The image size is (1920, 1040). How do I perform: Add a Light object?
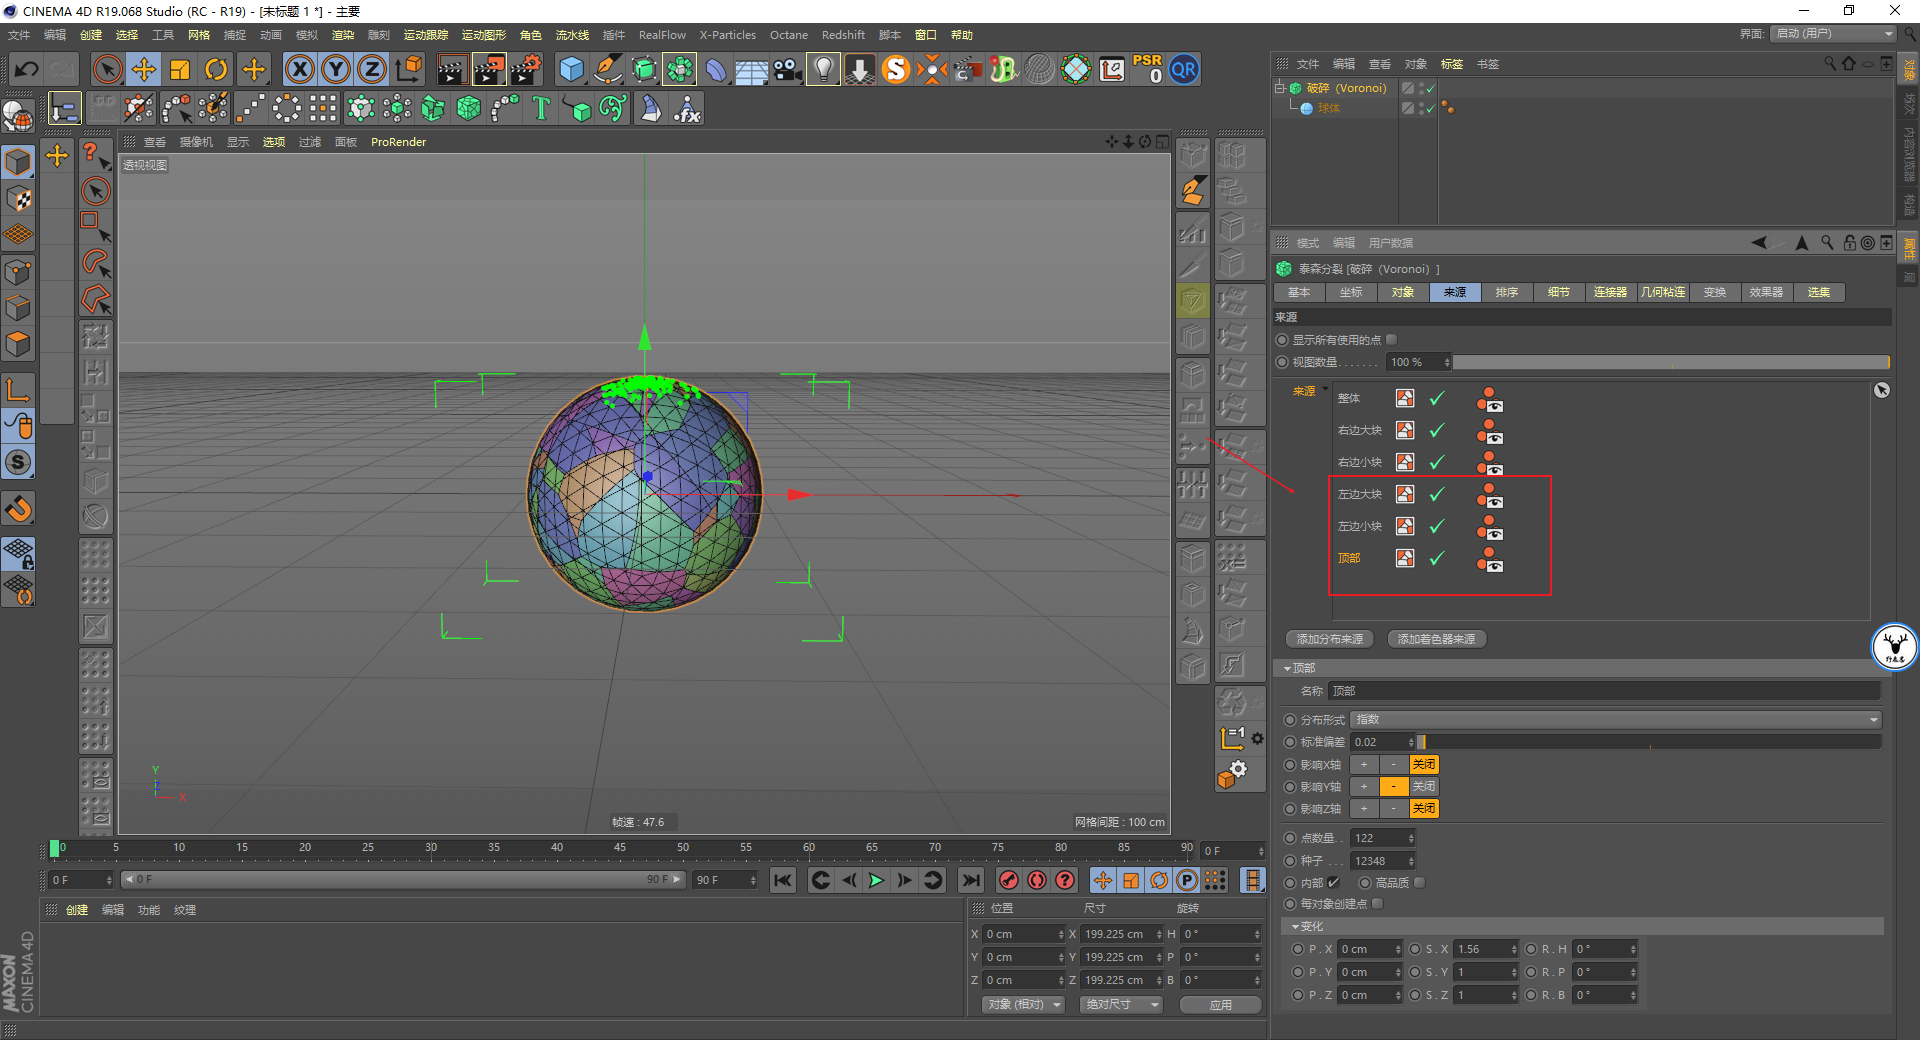[x=823, y=69]
